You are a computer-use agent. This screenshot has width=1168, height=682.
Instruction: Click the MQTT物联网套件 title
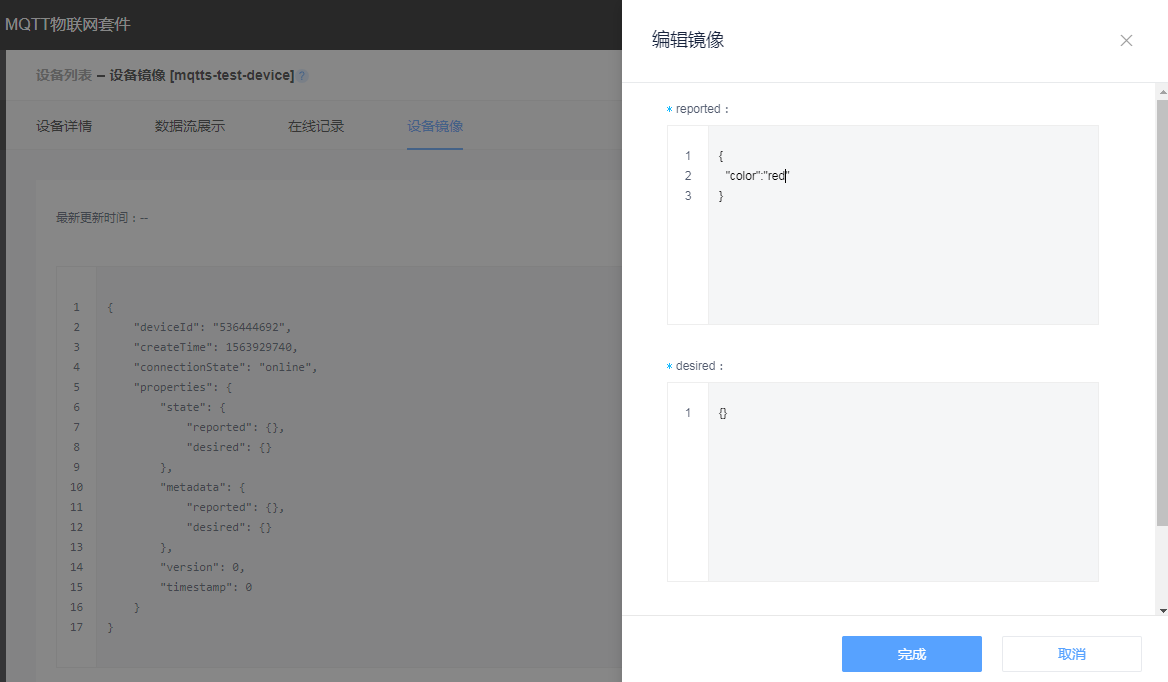tap(68, 25)
